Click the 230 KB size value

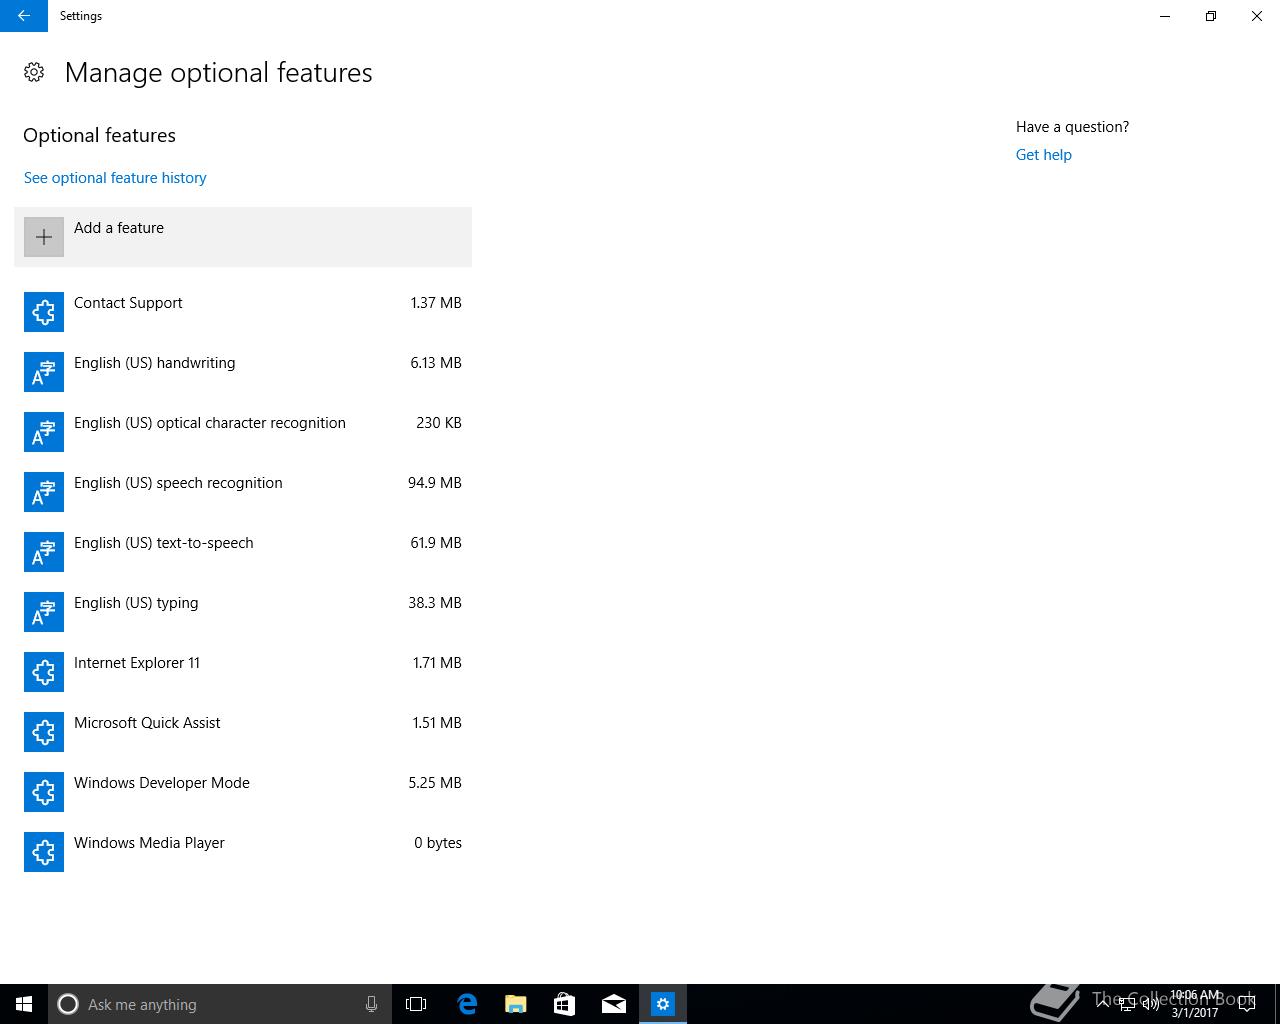point(439,423)
